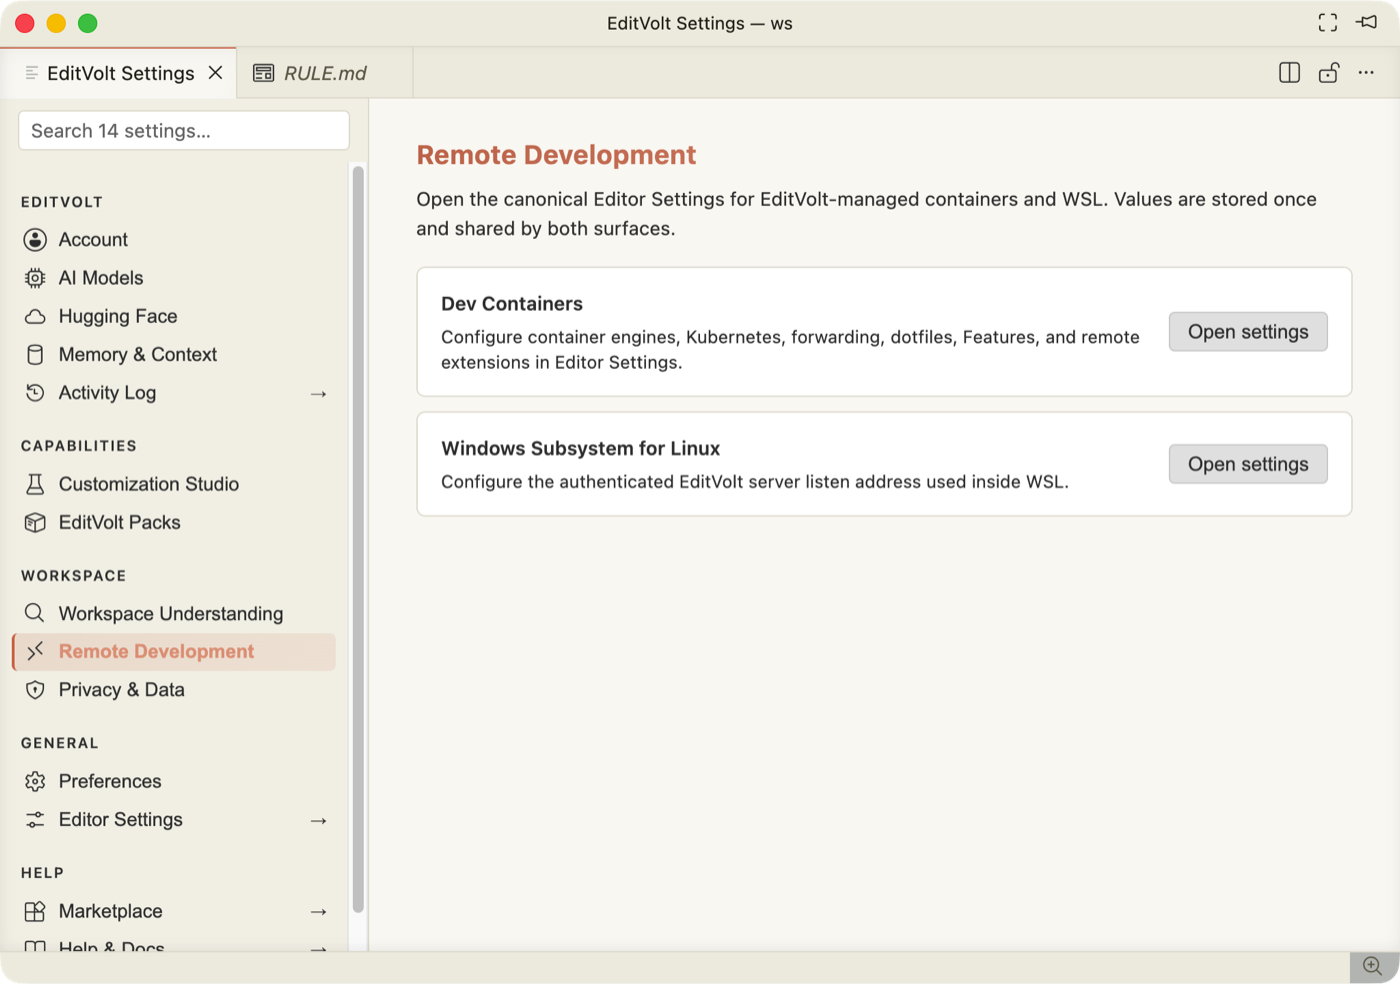
Task: Open EditVolt Packs section
Action: tap(174, 522)
